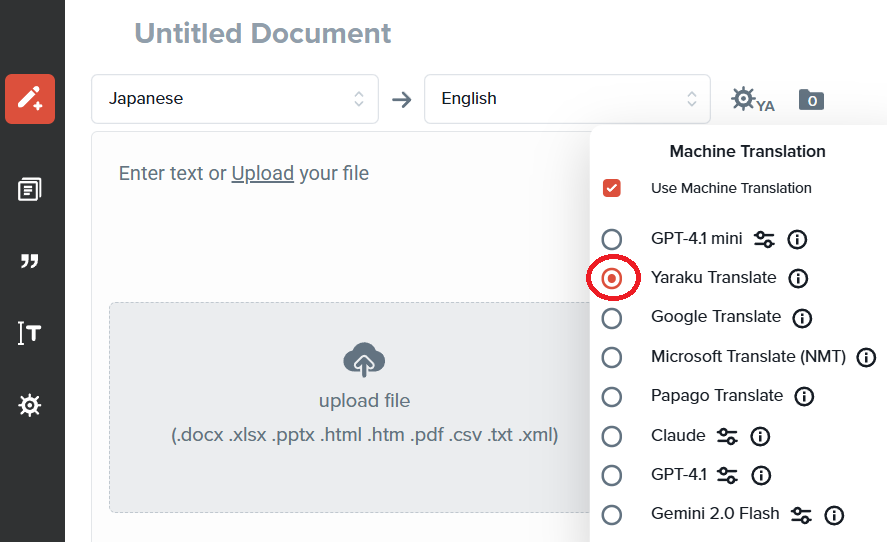
Task: Show info for Microsoft Translate (NMT)
Action: tap(866, 357)
